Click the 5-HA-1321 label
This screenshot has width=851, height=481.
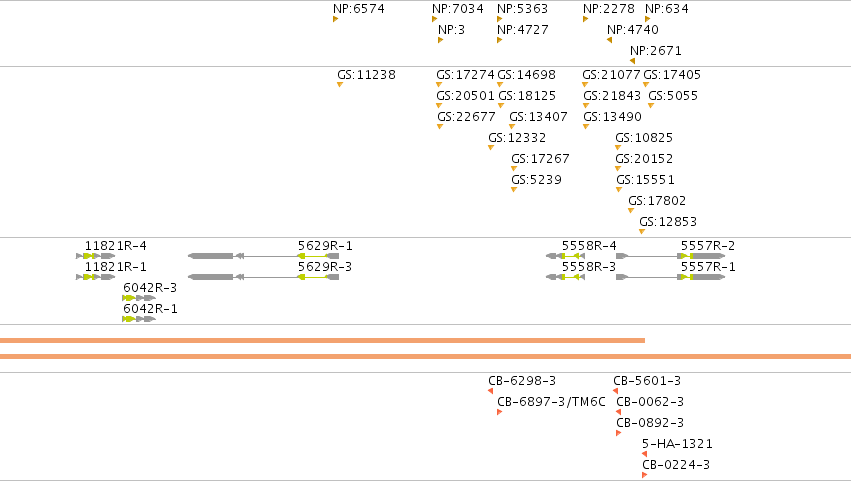tap(677, 444)
